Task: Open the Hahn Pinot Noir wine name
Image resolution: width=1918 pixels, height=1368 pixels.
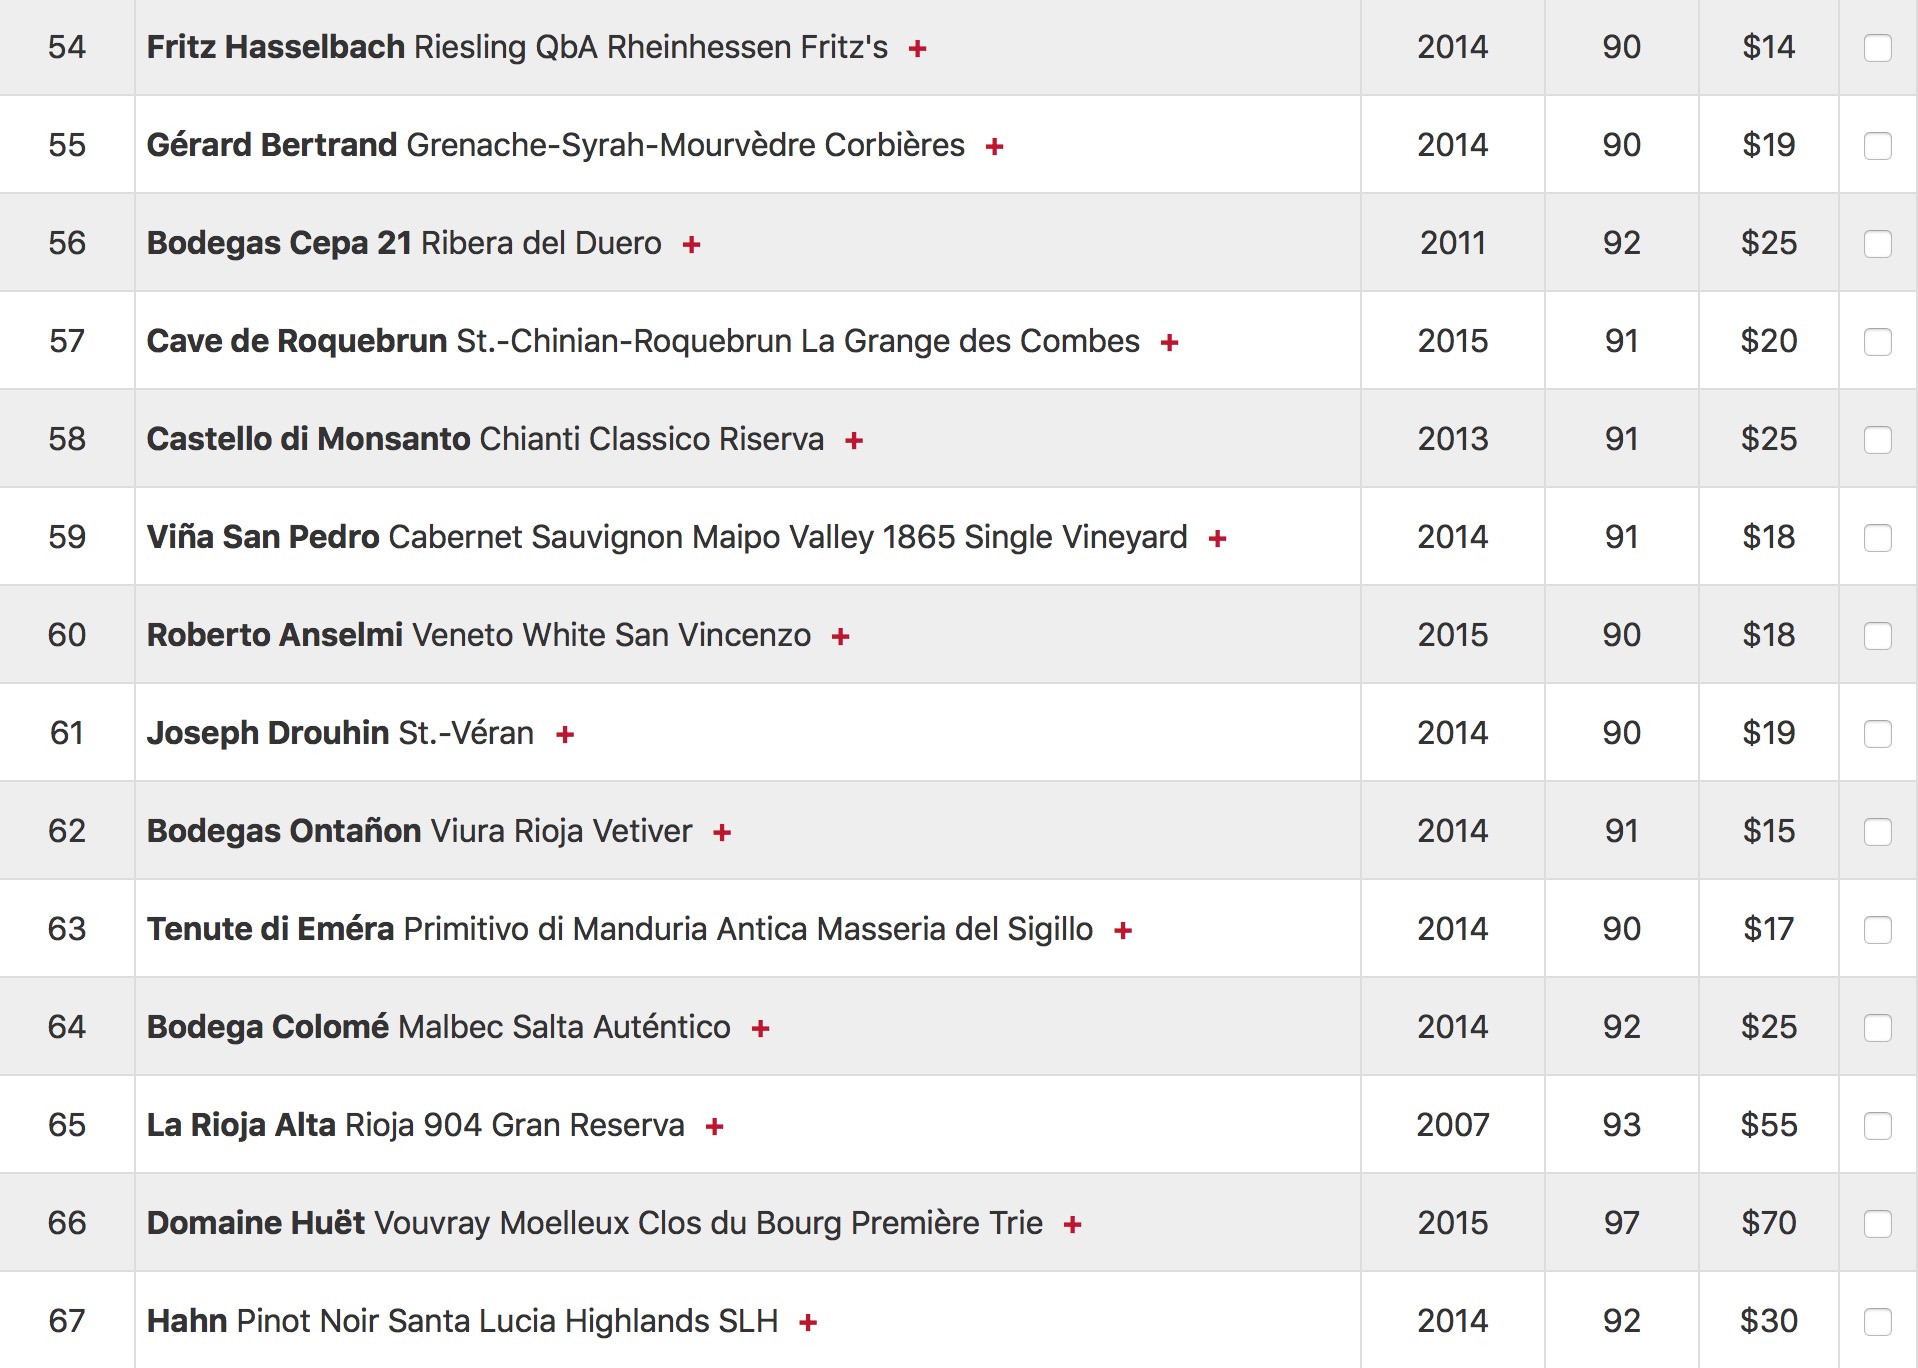Action: (462, 1321)
